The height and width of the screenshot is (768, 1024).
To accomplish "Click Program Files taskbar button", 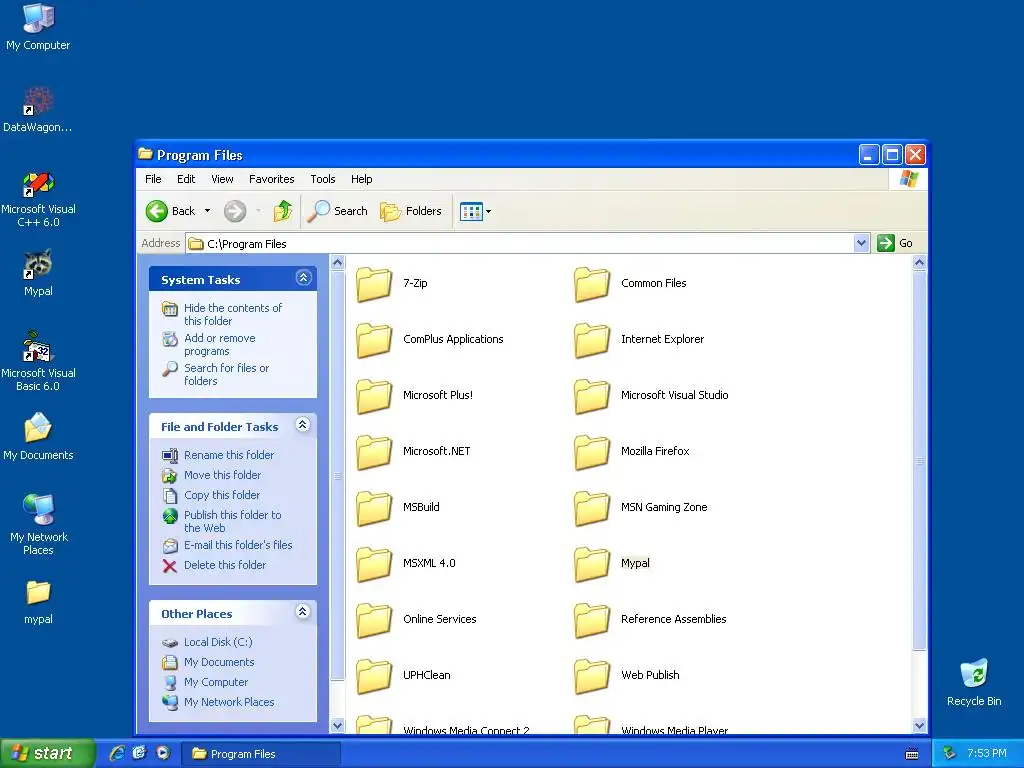I will pos(261,754).
